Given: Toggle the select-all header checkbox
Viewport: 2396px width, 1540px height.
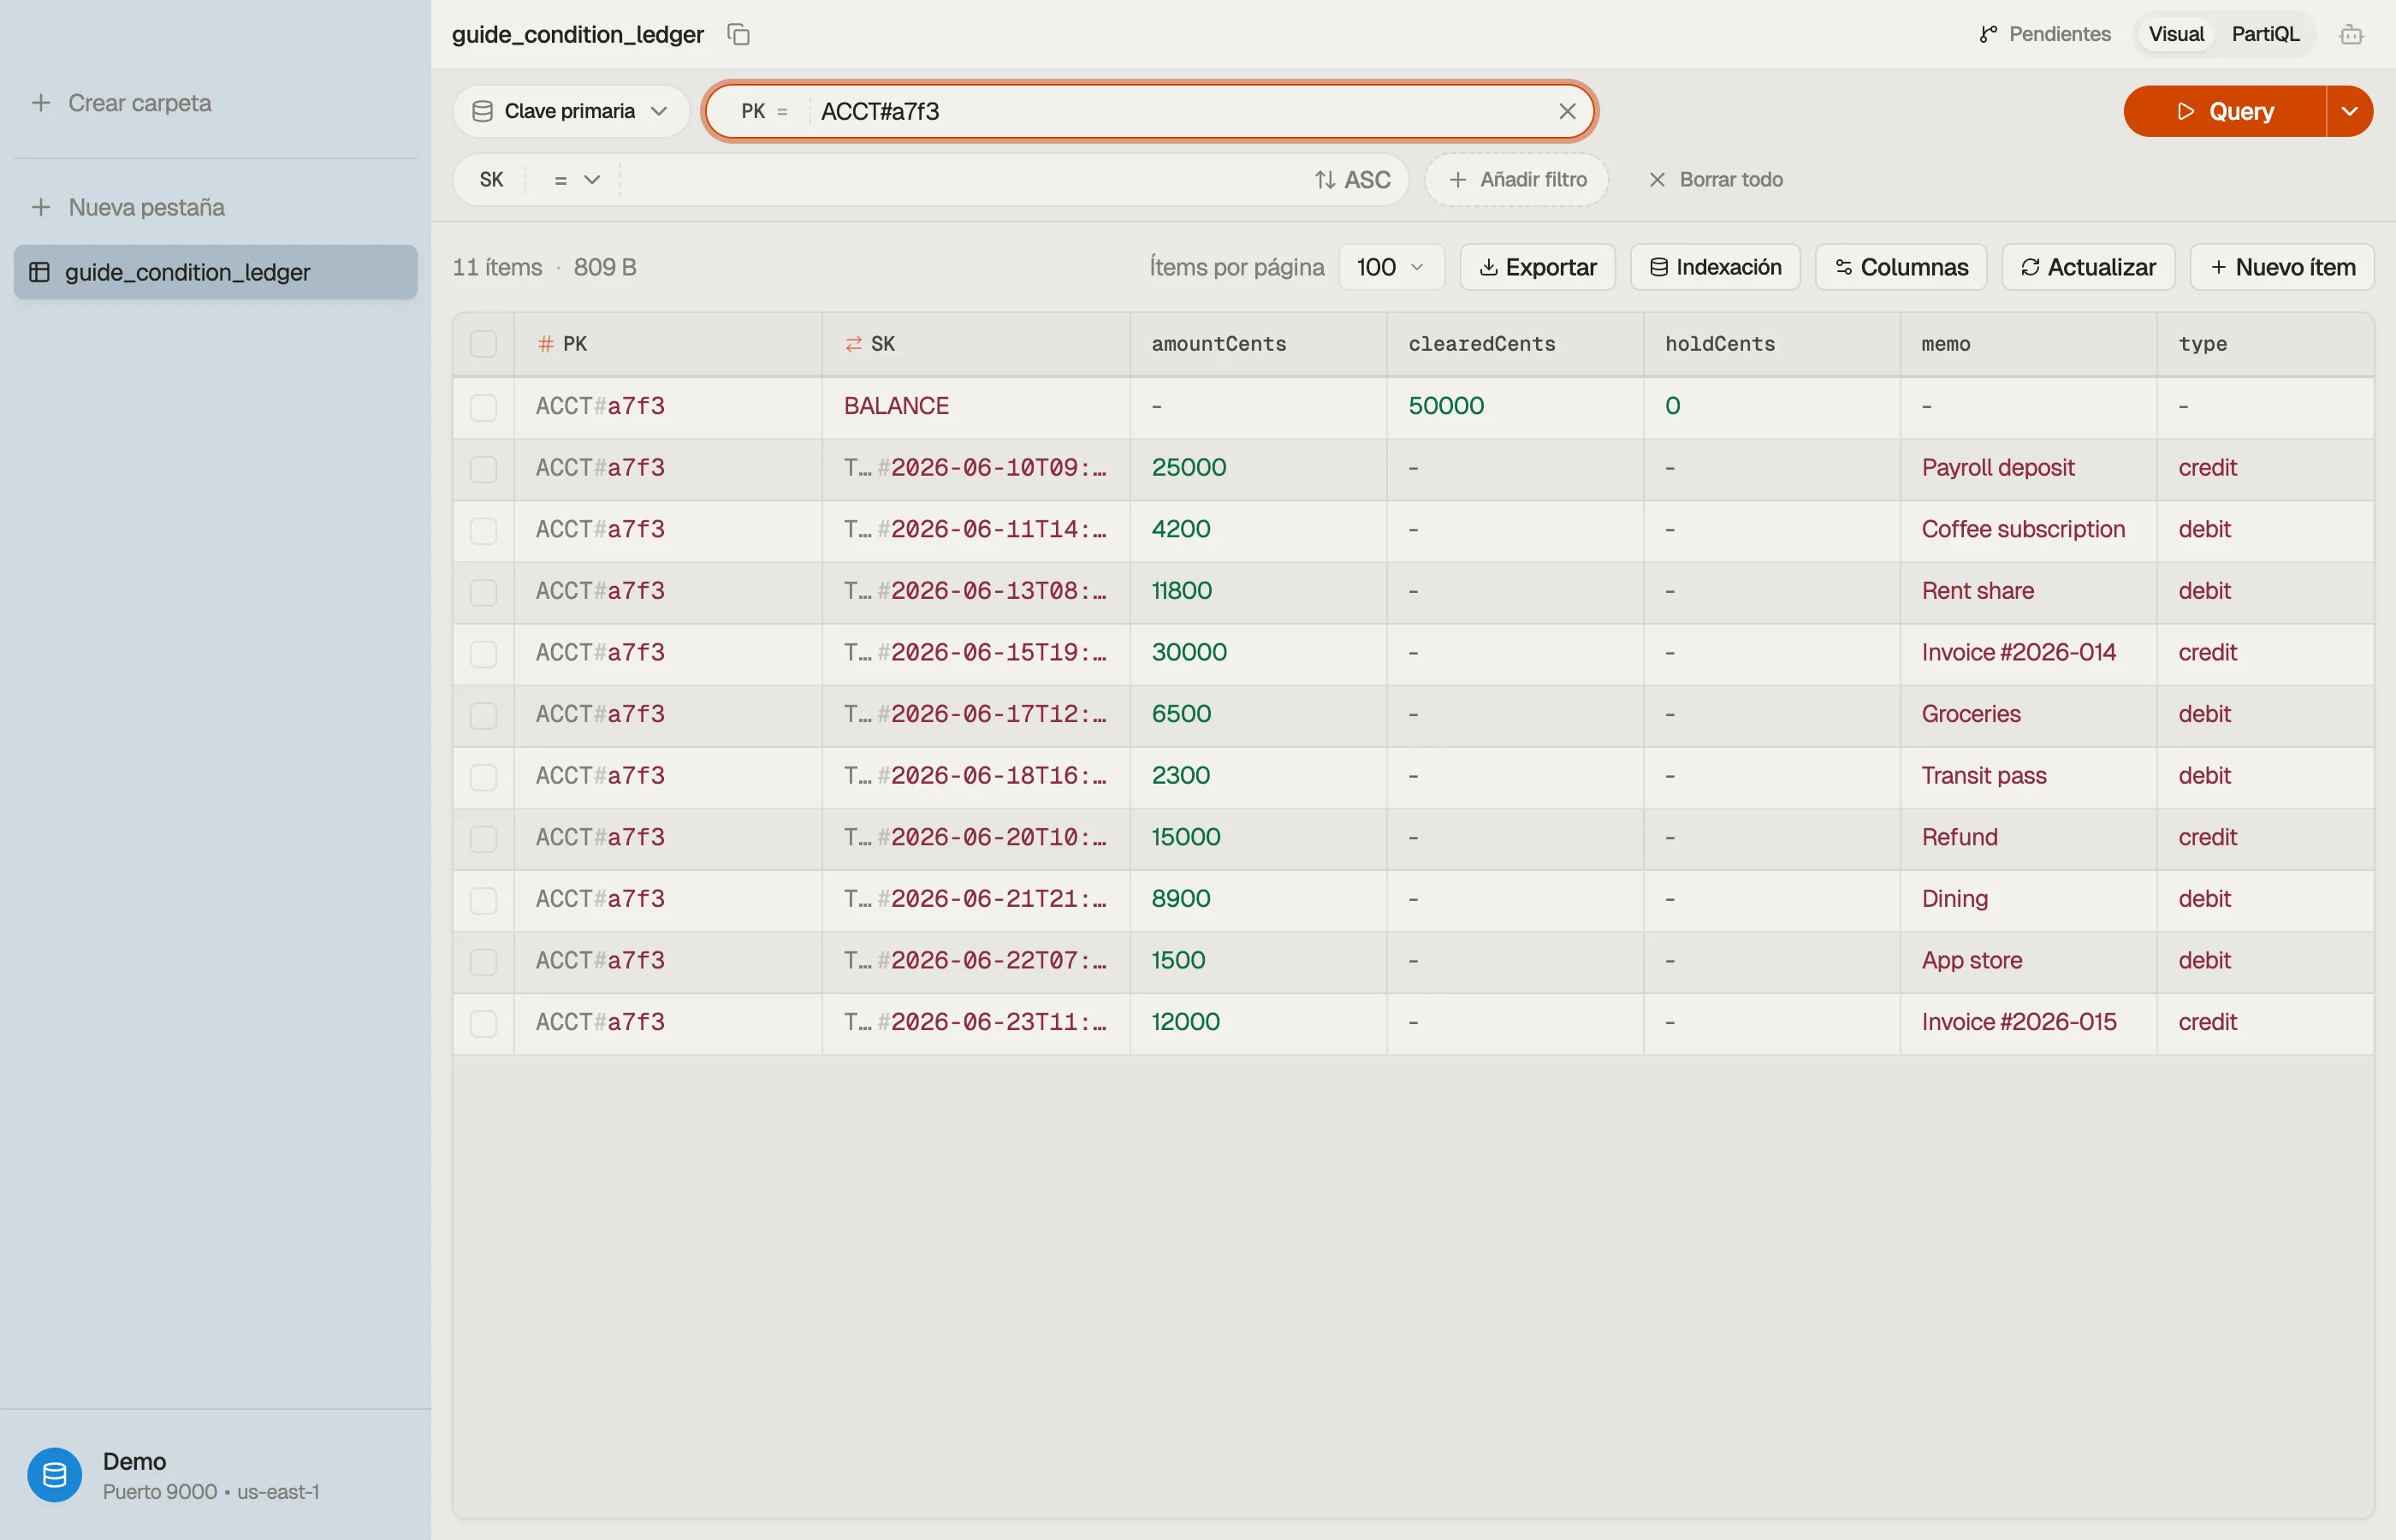Looking at the screenshot, I should 483,344.
